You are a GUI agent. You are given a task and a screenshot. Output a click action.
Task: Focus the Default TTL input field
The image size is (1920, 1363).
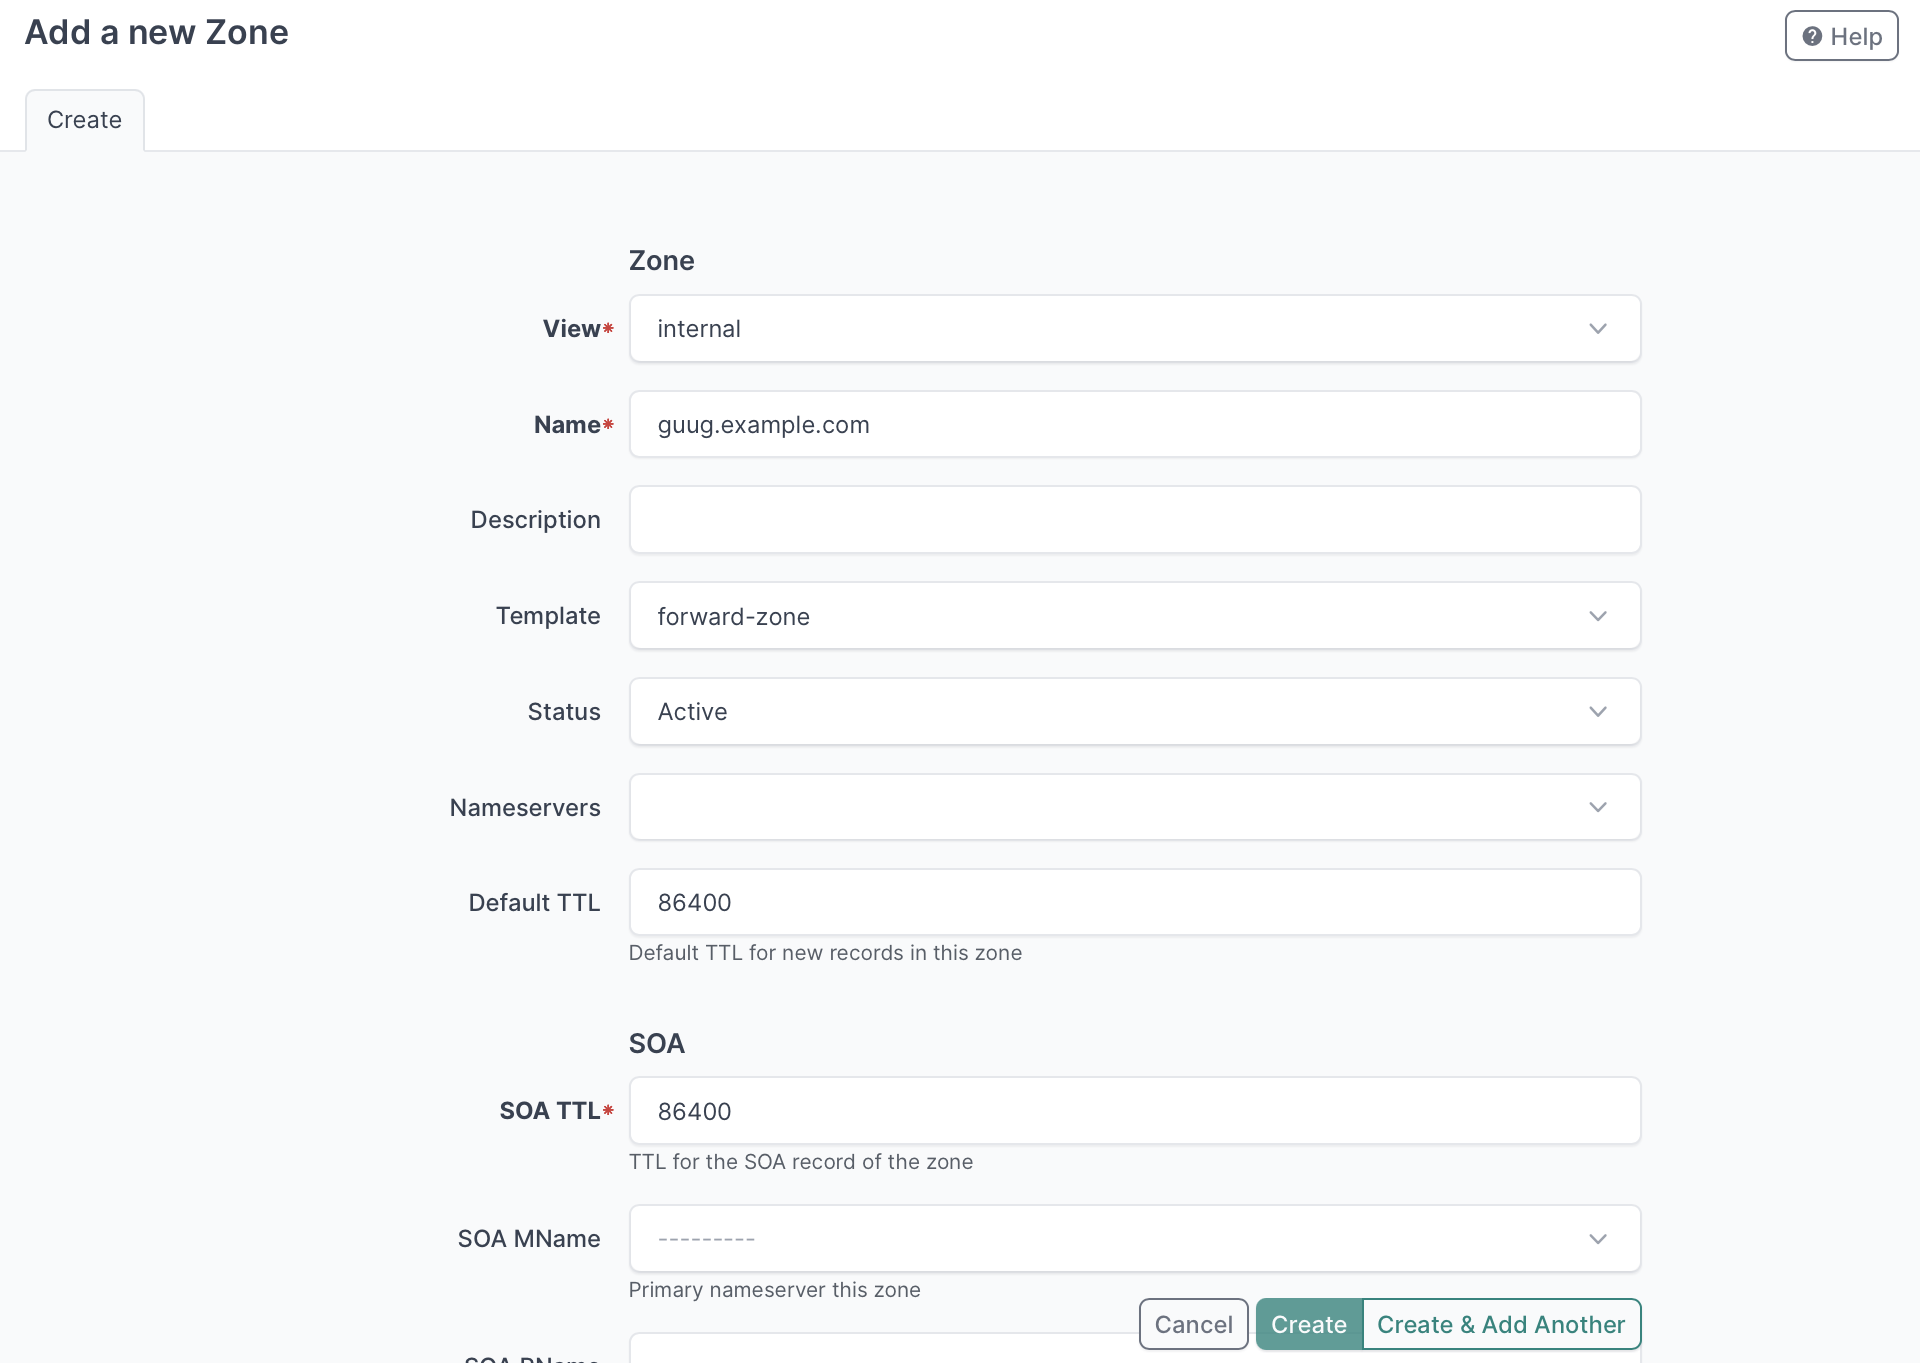[1134, 903]
